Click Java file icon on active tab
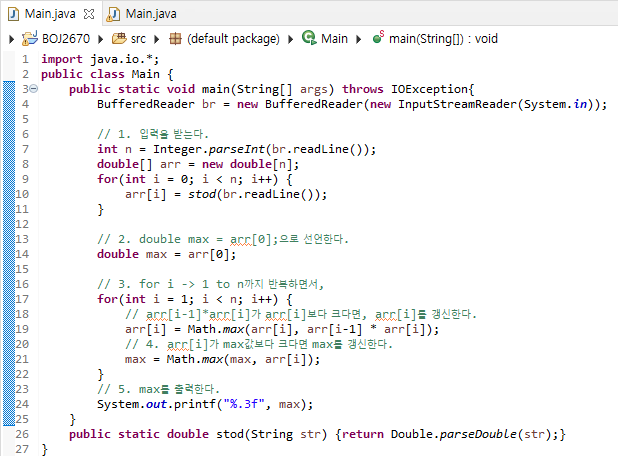 tap(14, 14)
